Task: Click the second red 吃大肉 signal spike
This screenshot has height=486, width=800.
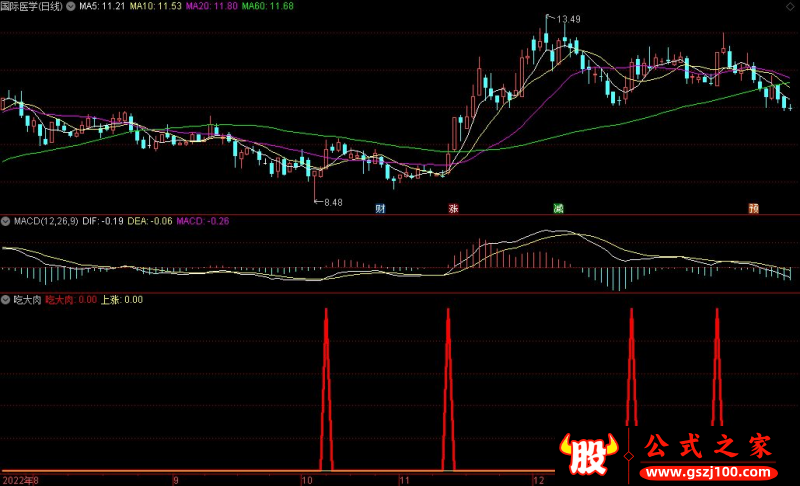Action: pyautogui.click(x=448, y=389)
